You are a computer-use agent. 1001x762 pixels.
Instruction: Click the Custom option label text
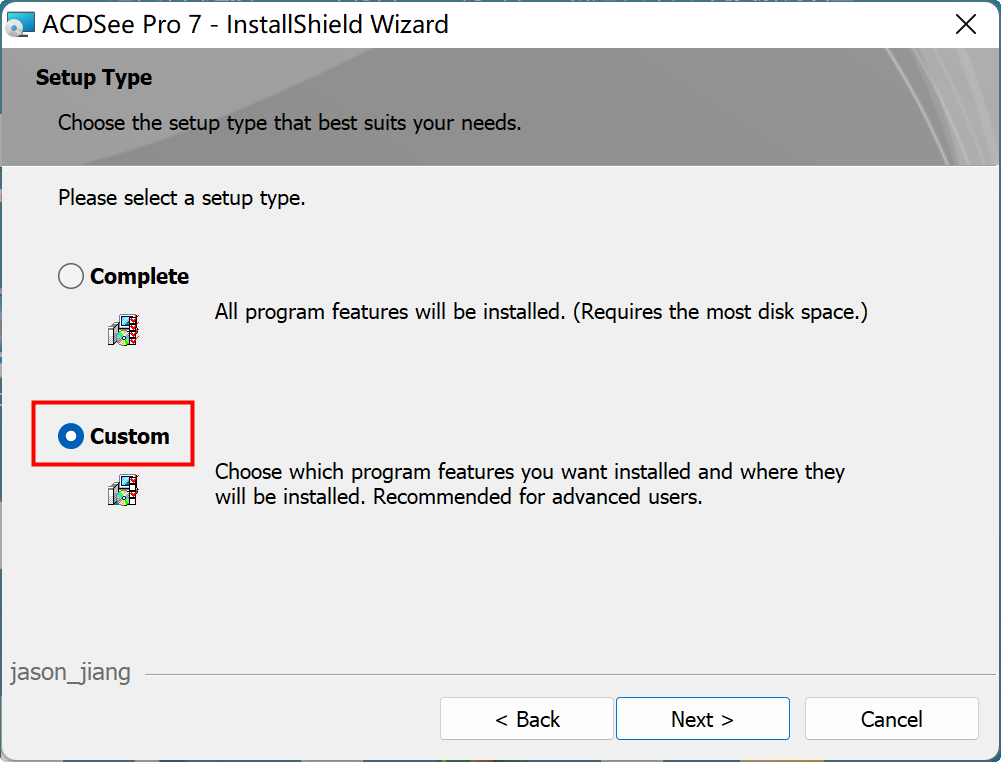click(x=130, y=437)
